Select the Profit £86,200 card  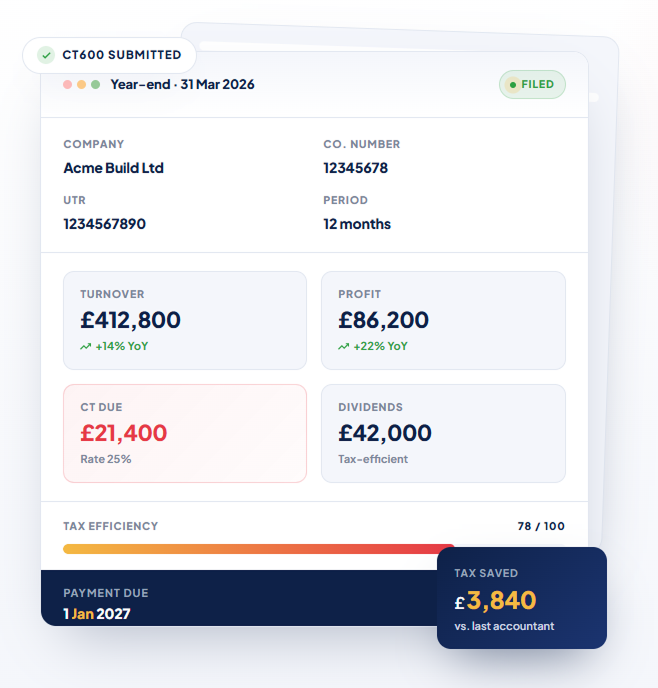click(443, 320)
